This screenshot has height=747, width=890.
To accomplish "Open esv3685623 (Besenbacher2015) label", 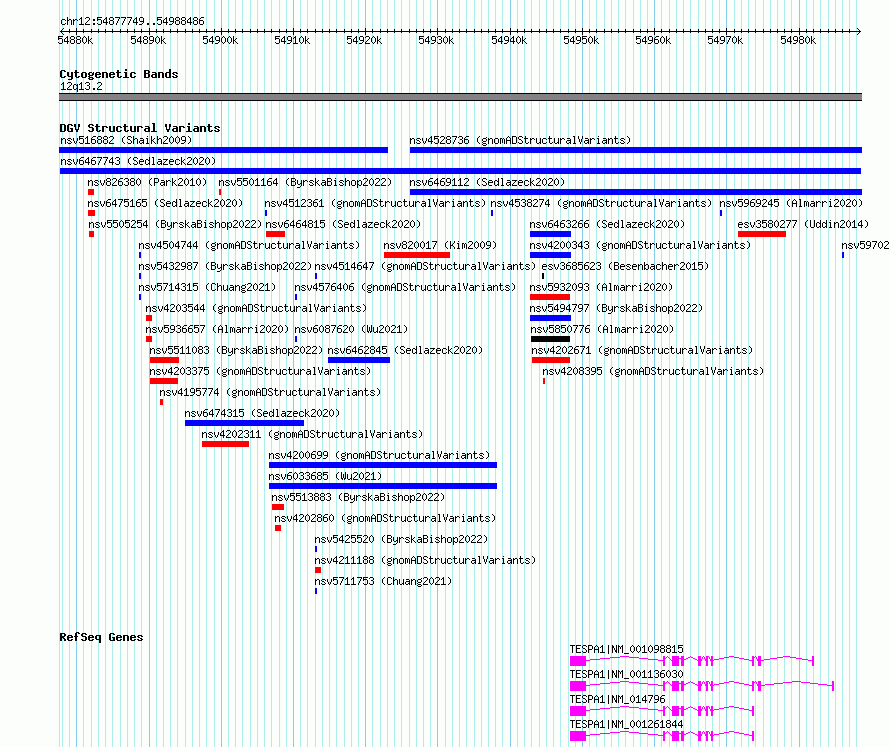I will [x=625, y=266].
